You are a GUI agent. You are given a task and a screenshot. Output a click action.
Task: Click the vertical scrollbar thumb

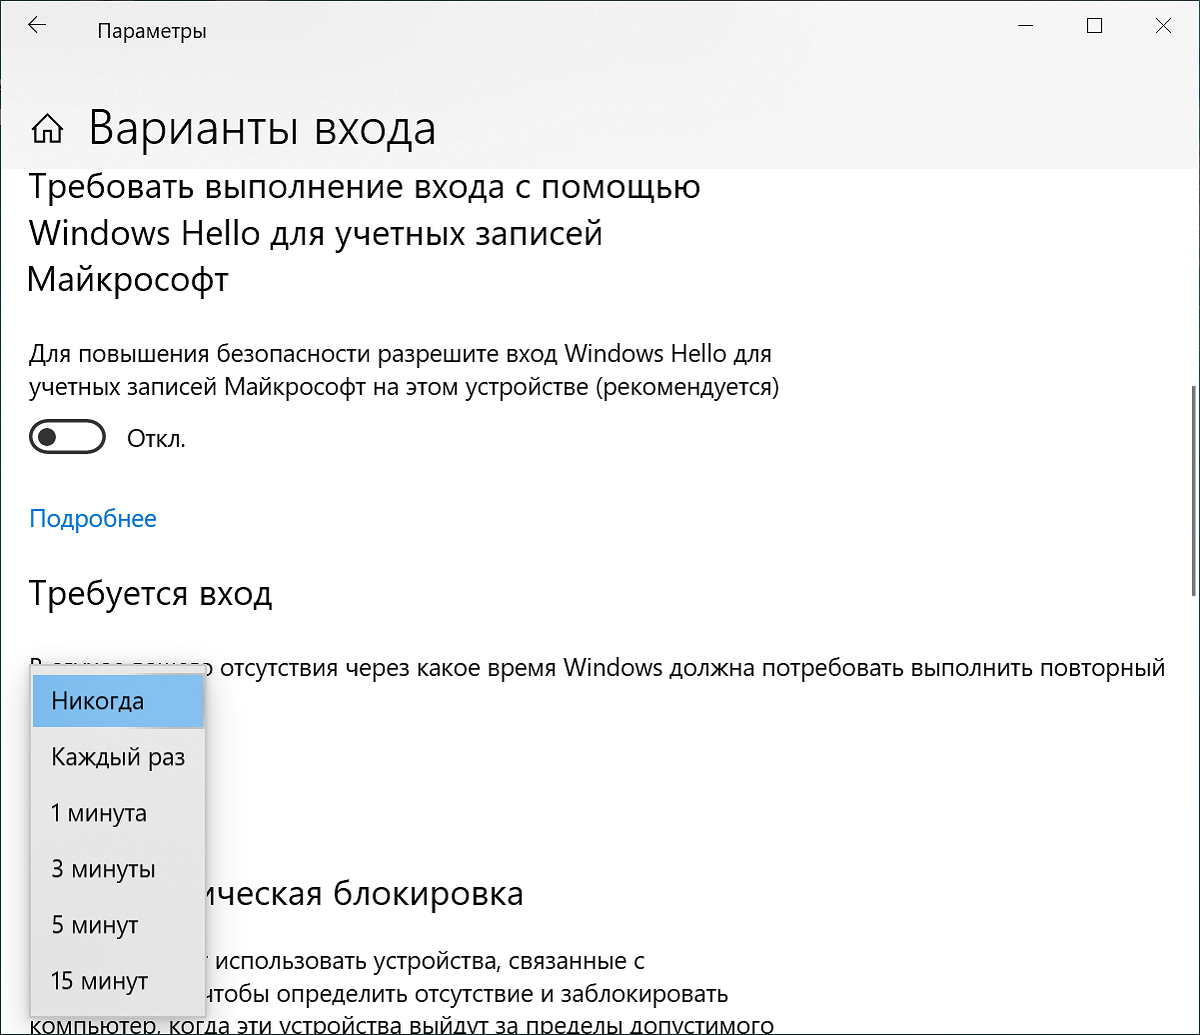click(x=1193, y=490)
